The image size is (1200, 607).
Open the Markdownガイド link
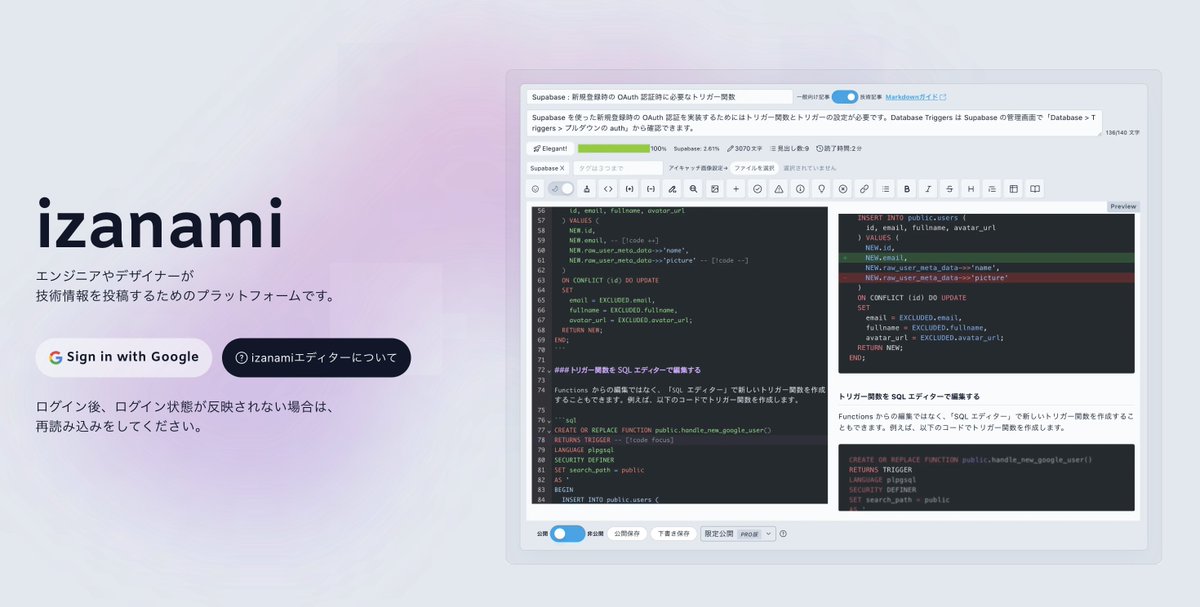point(915,97)
